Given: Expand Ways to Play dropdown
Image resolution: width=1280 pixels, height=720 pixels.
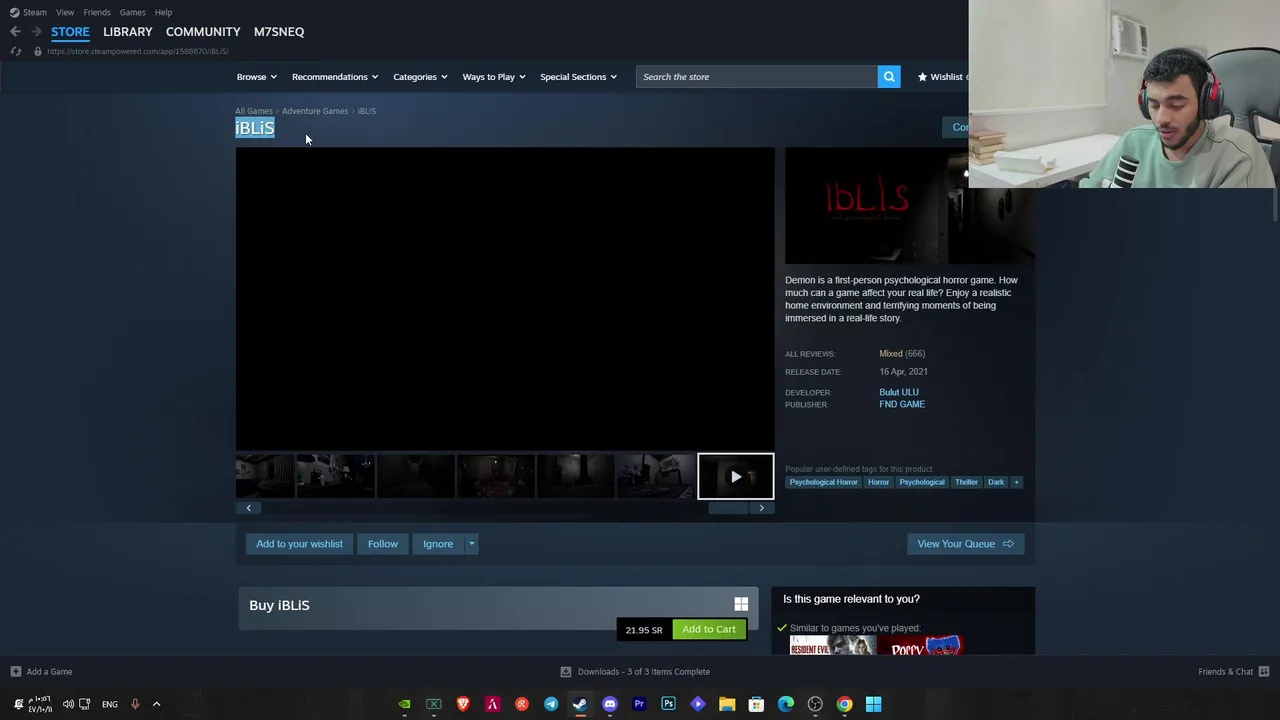Looking at the screenshot, I should pos(493,77).
